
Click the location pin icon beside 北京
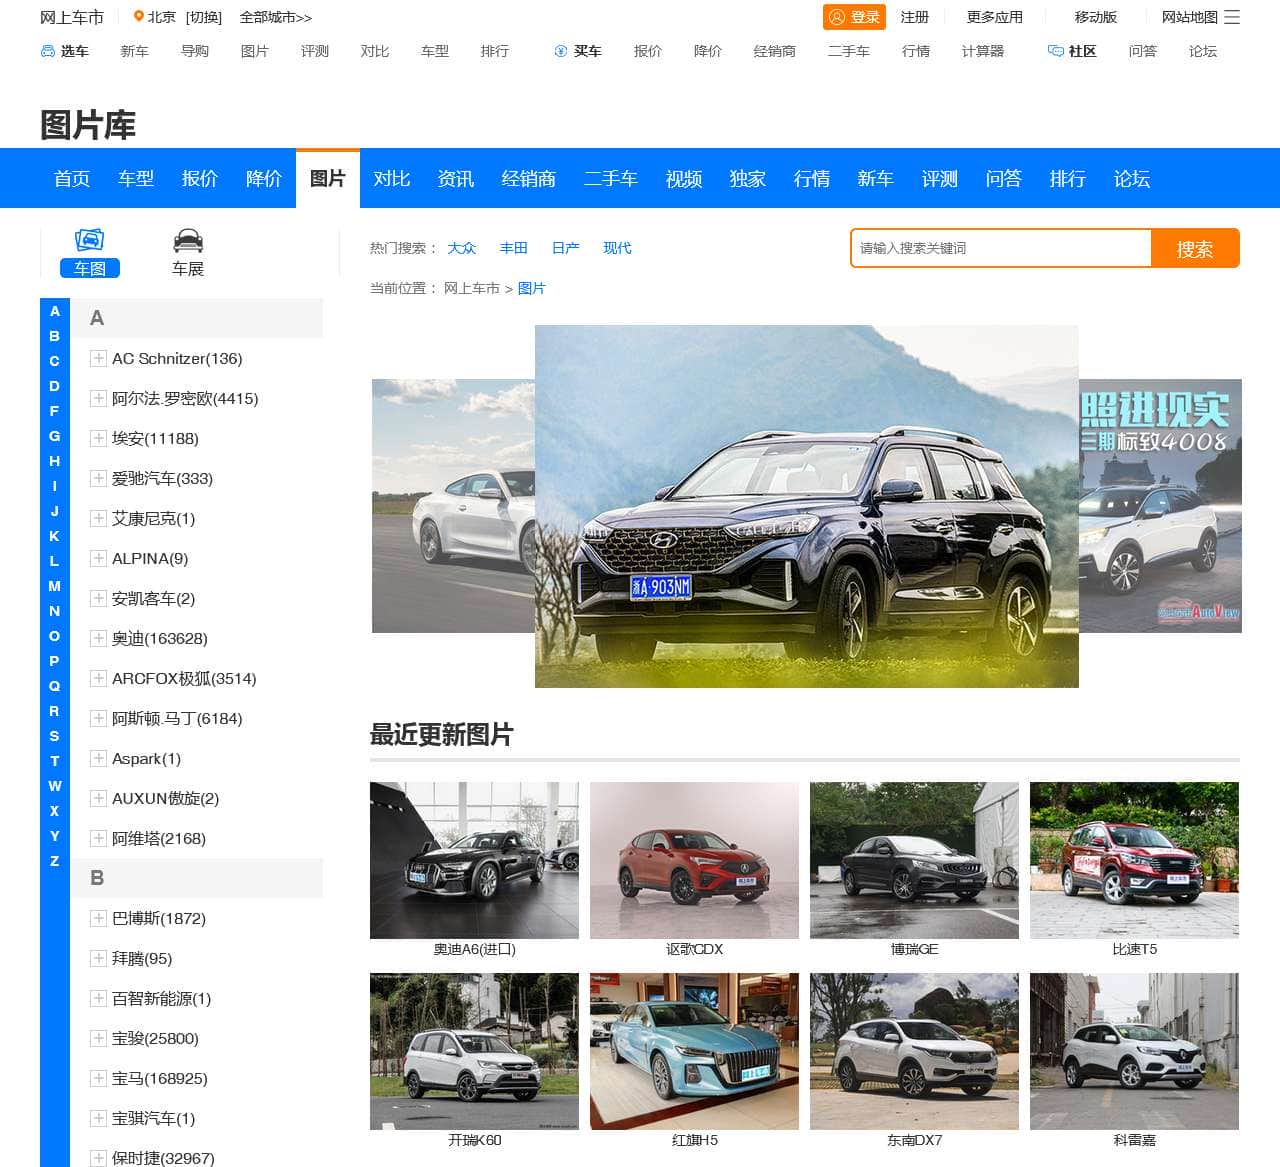pyautogui.click(x=138, y=17)
